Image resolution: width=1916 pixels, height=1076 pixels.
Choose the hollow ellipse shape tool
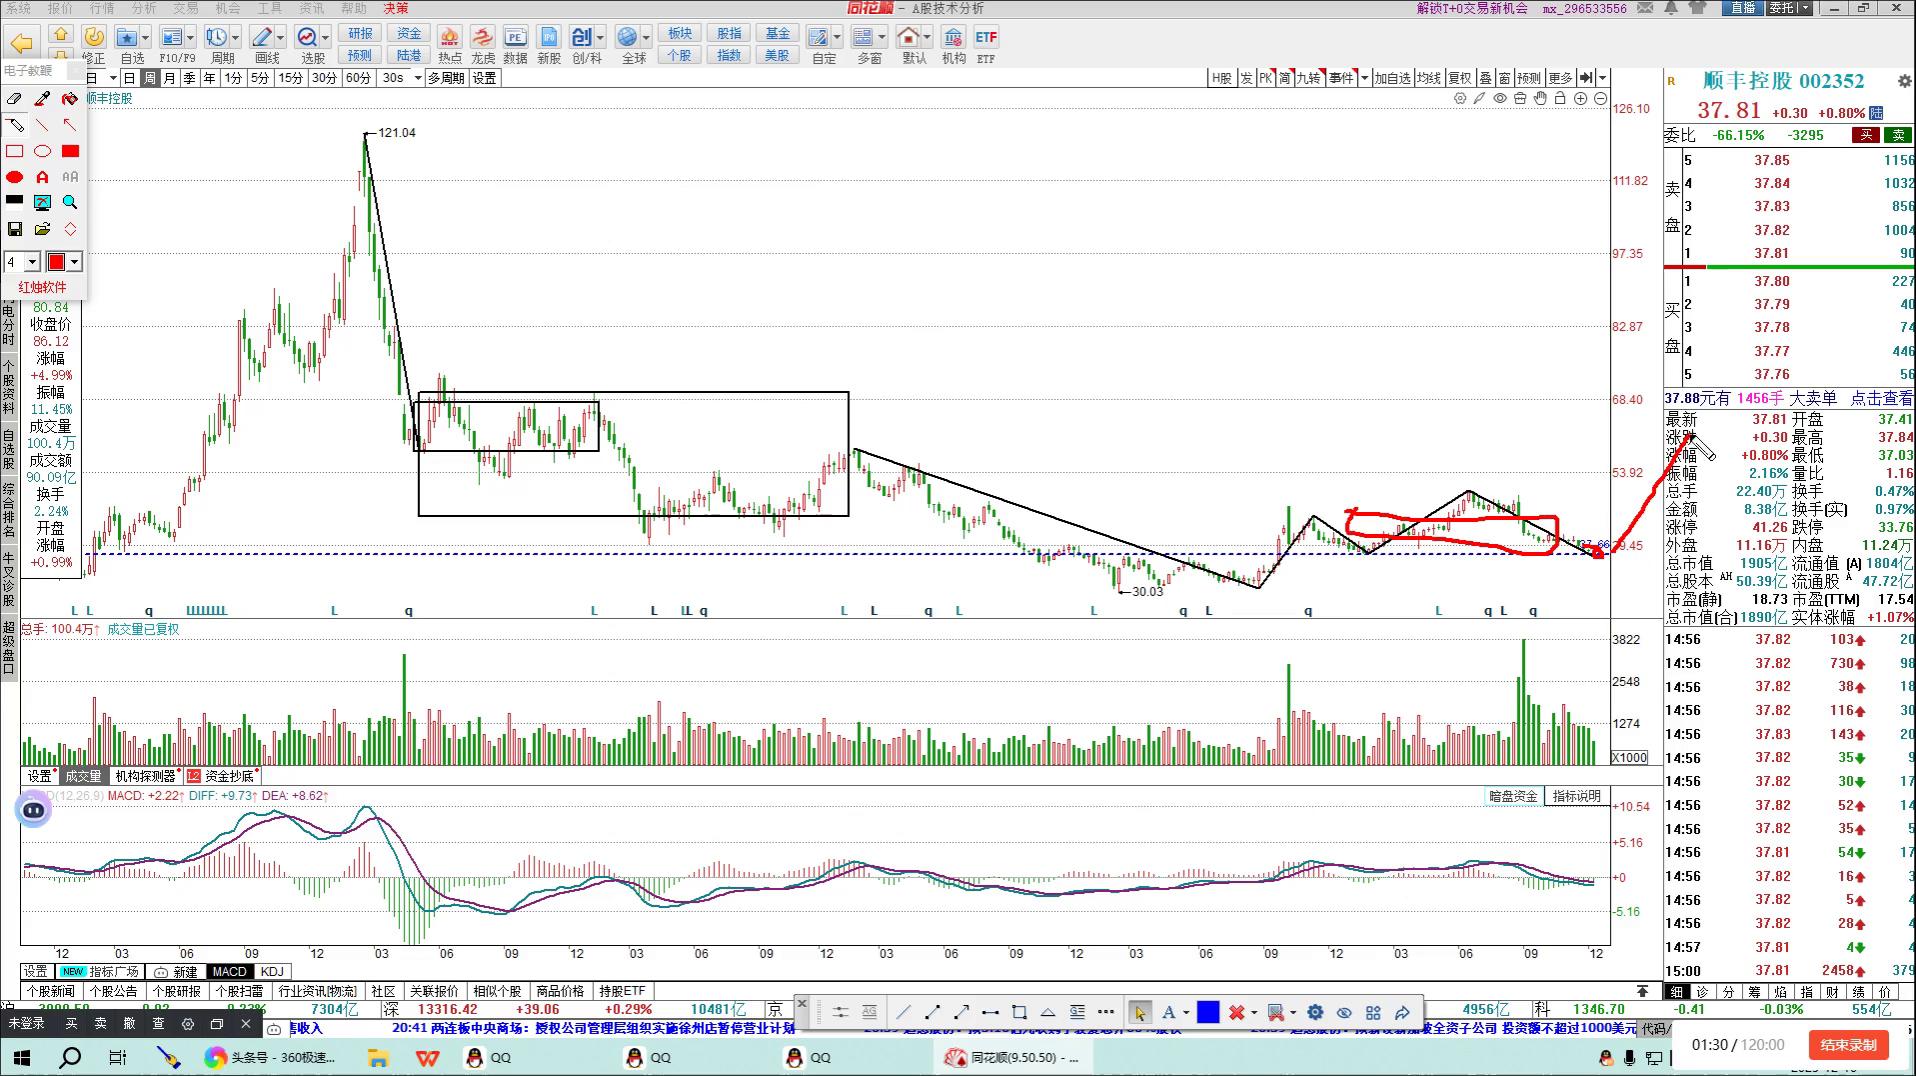click(x=42, y=151)
